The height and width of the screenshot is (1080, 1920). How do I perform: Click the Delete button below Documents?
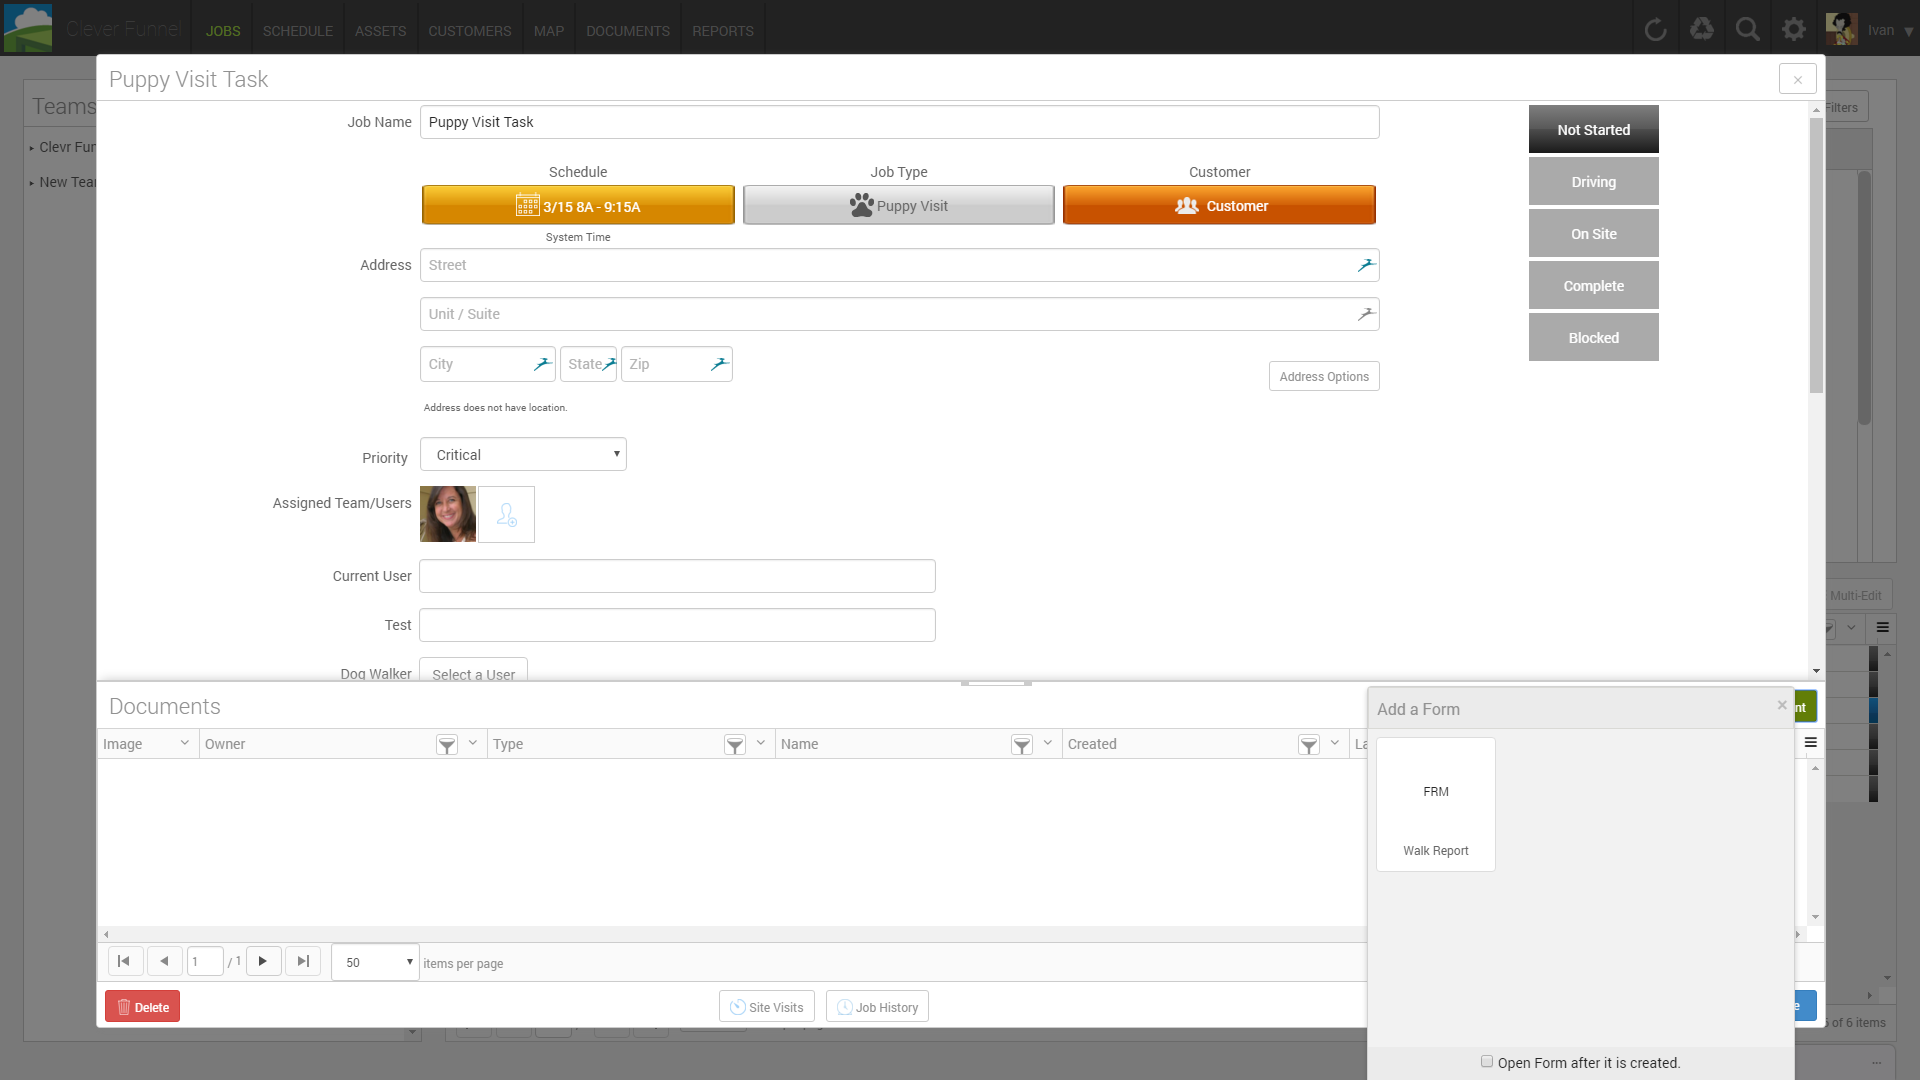[x=141, y=1006]
